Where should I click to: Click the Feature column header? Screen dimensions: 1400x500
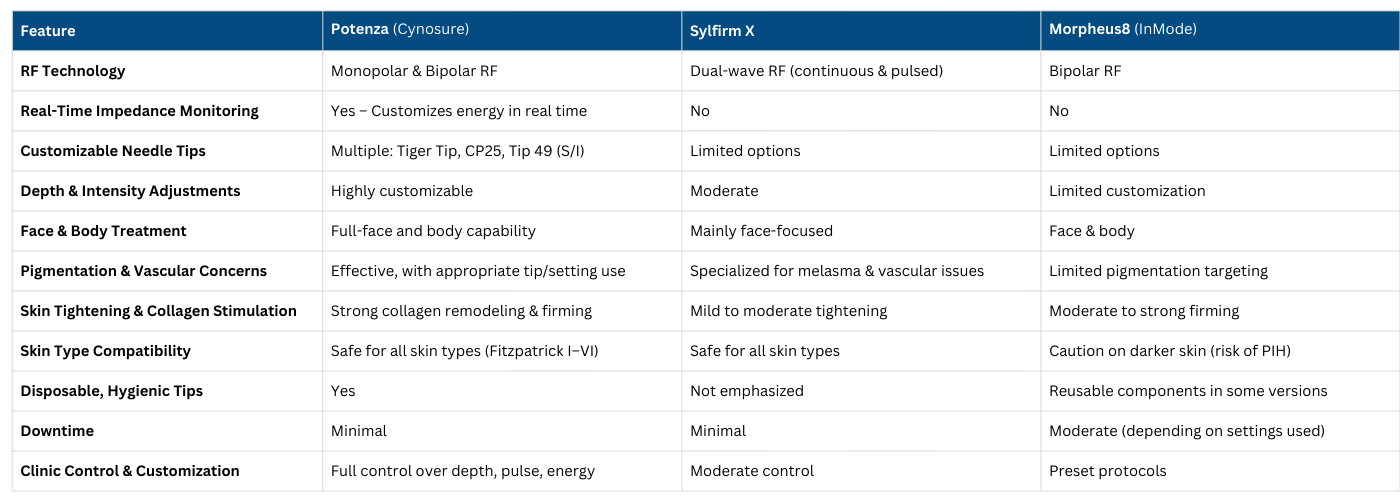tap(48, 31)
